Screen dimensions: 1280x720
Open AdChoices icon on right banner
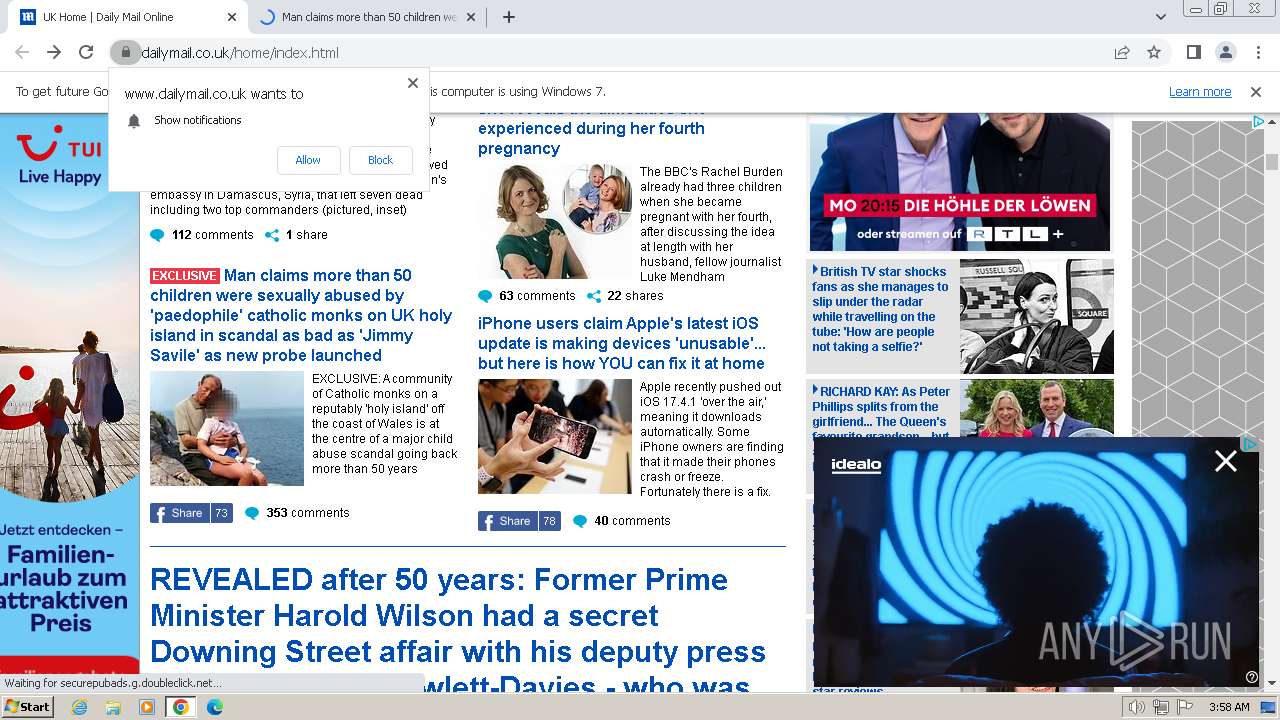(1259, 122)
